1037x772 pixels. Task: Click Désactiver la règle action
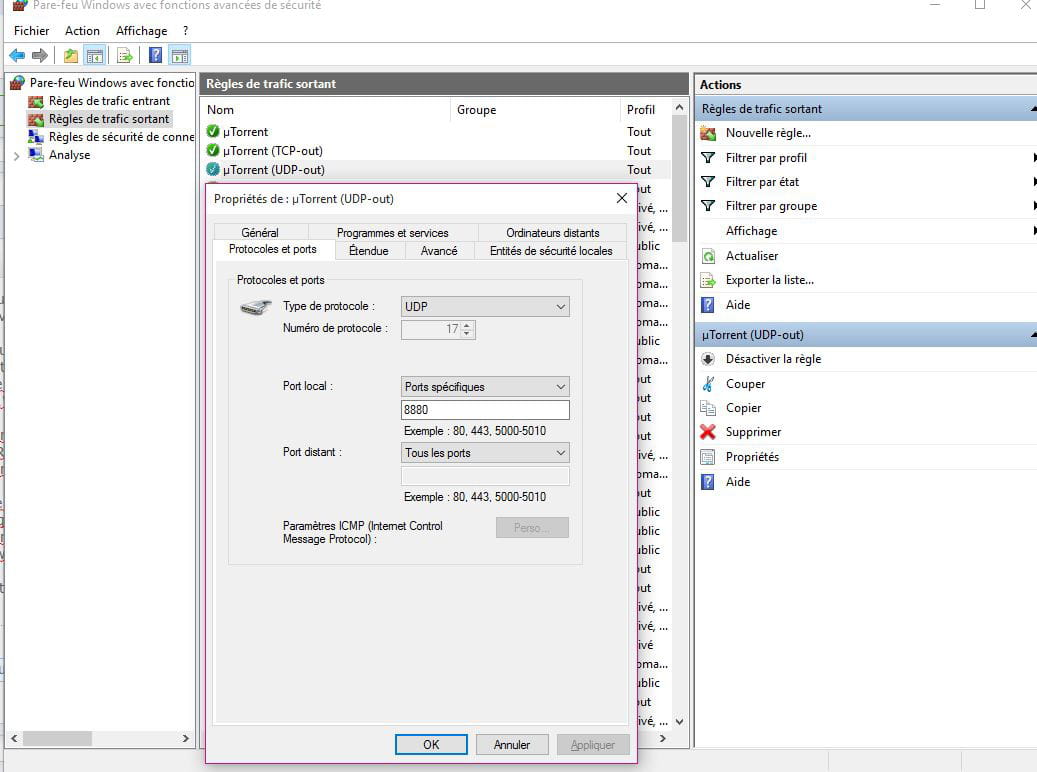(x=773, y=359)
